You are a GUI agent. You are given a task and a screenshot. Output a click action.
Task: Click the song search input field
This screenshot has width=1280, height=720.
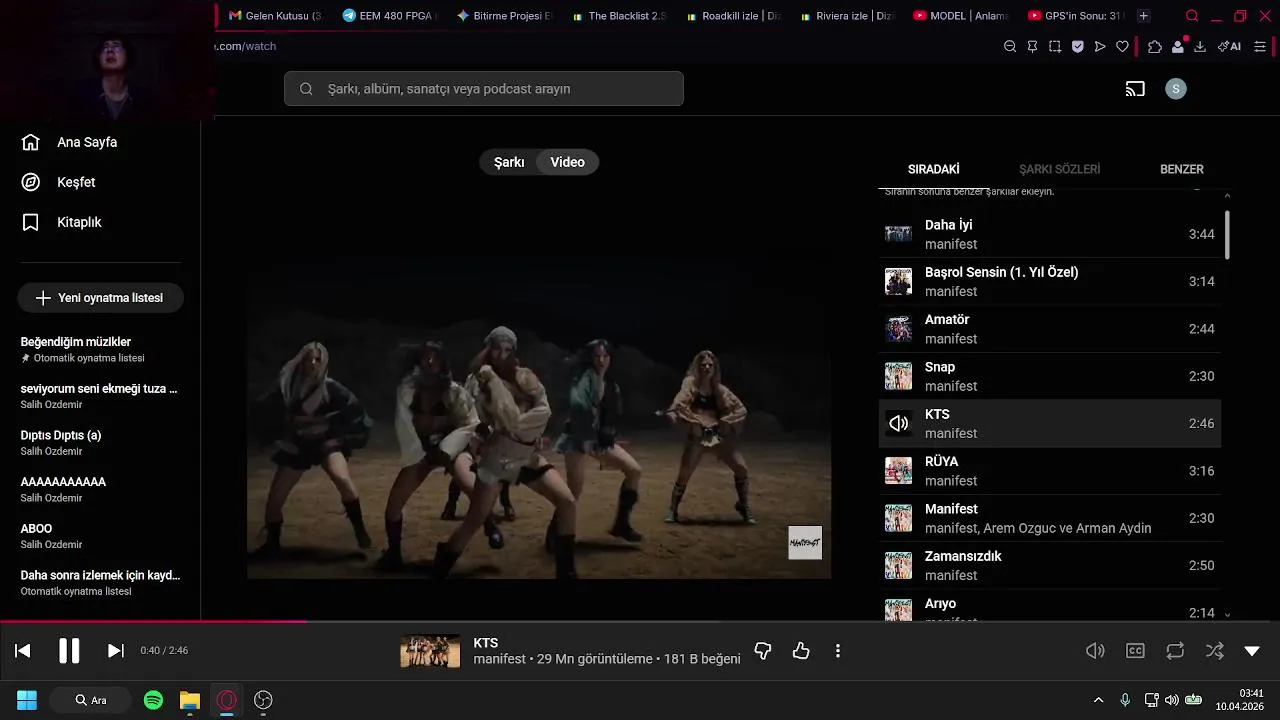coord(484,89)
